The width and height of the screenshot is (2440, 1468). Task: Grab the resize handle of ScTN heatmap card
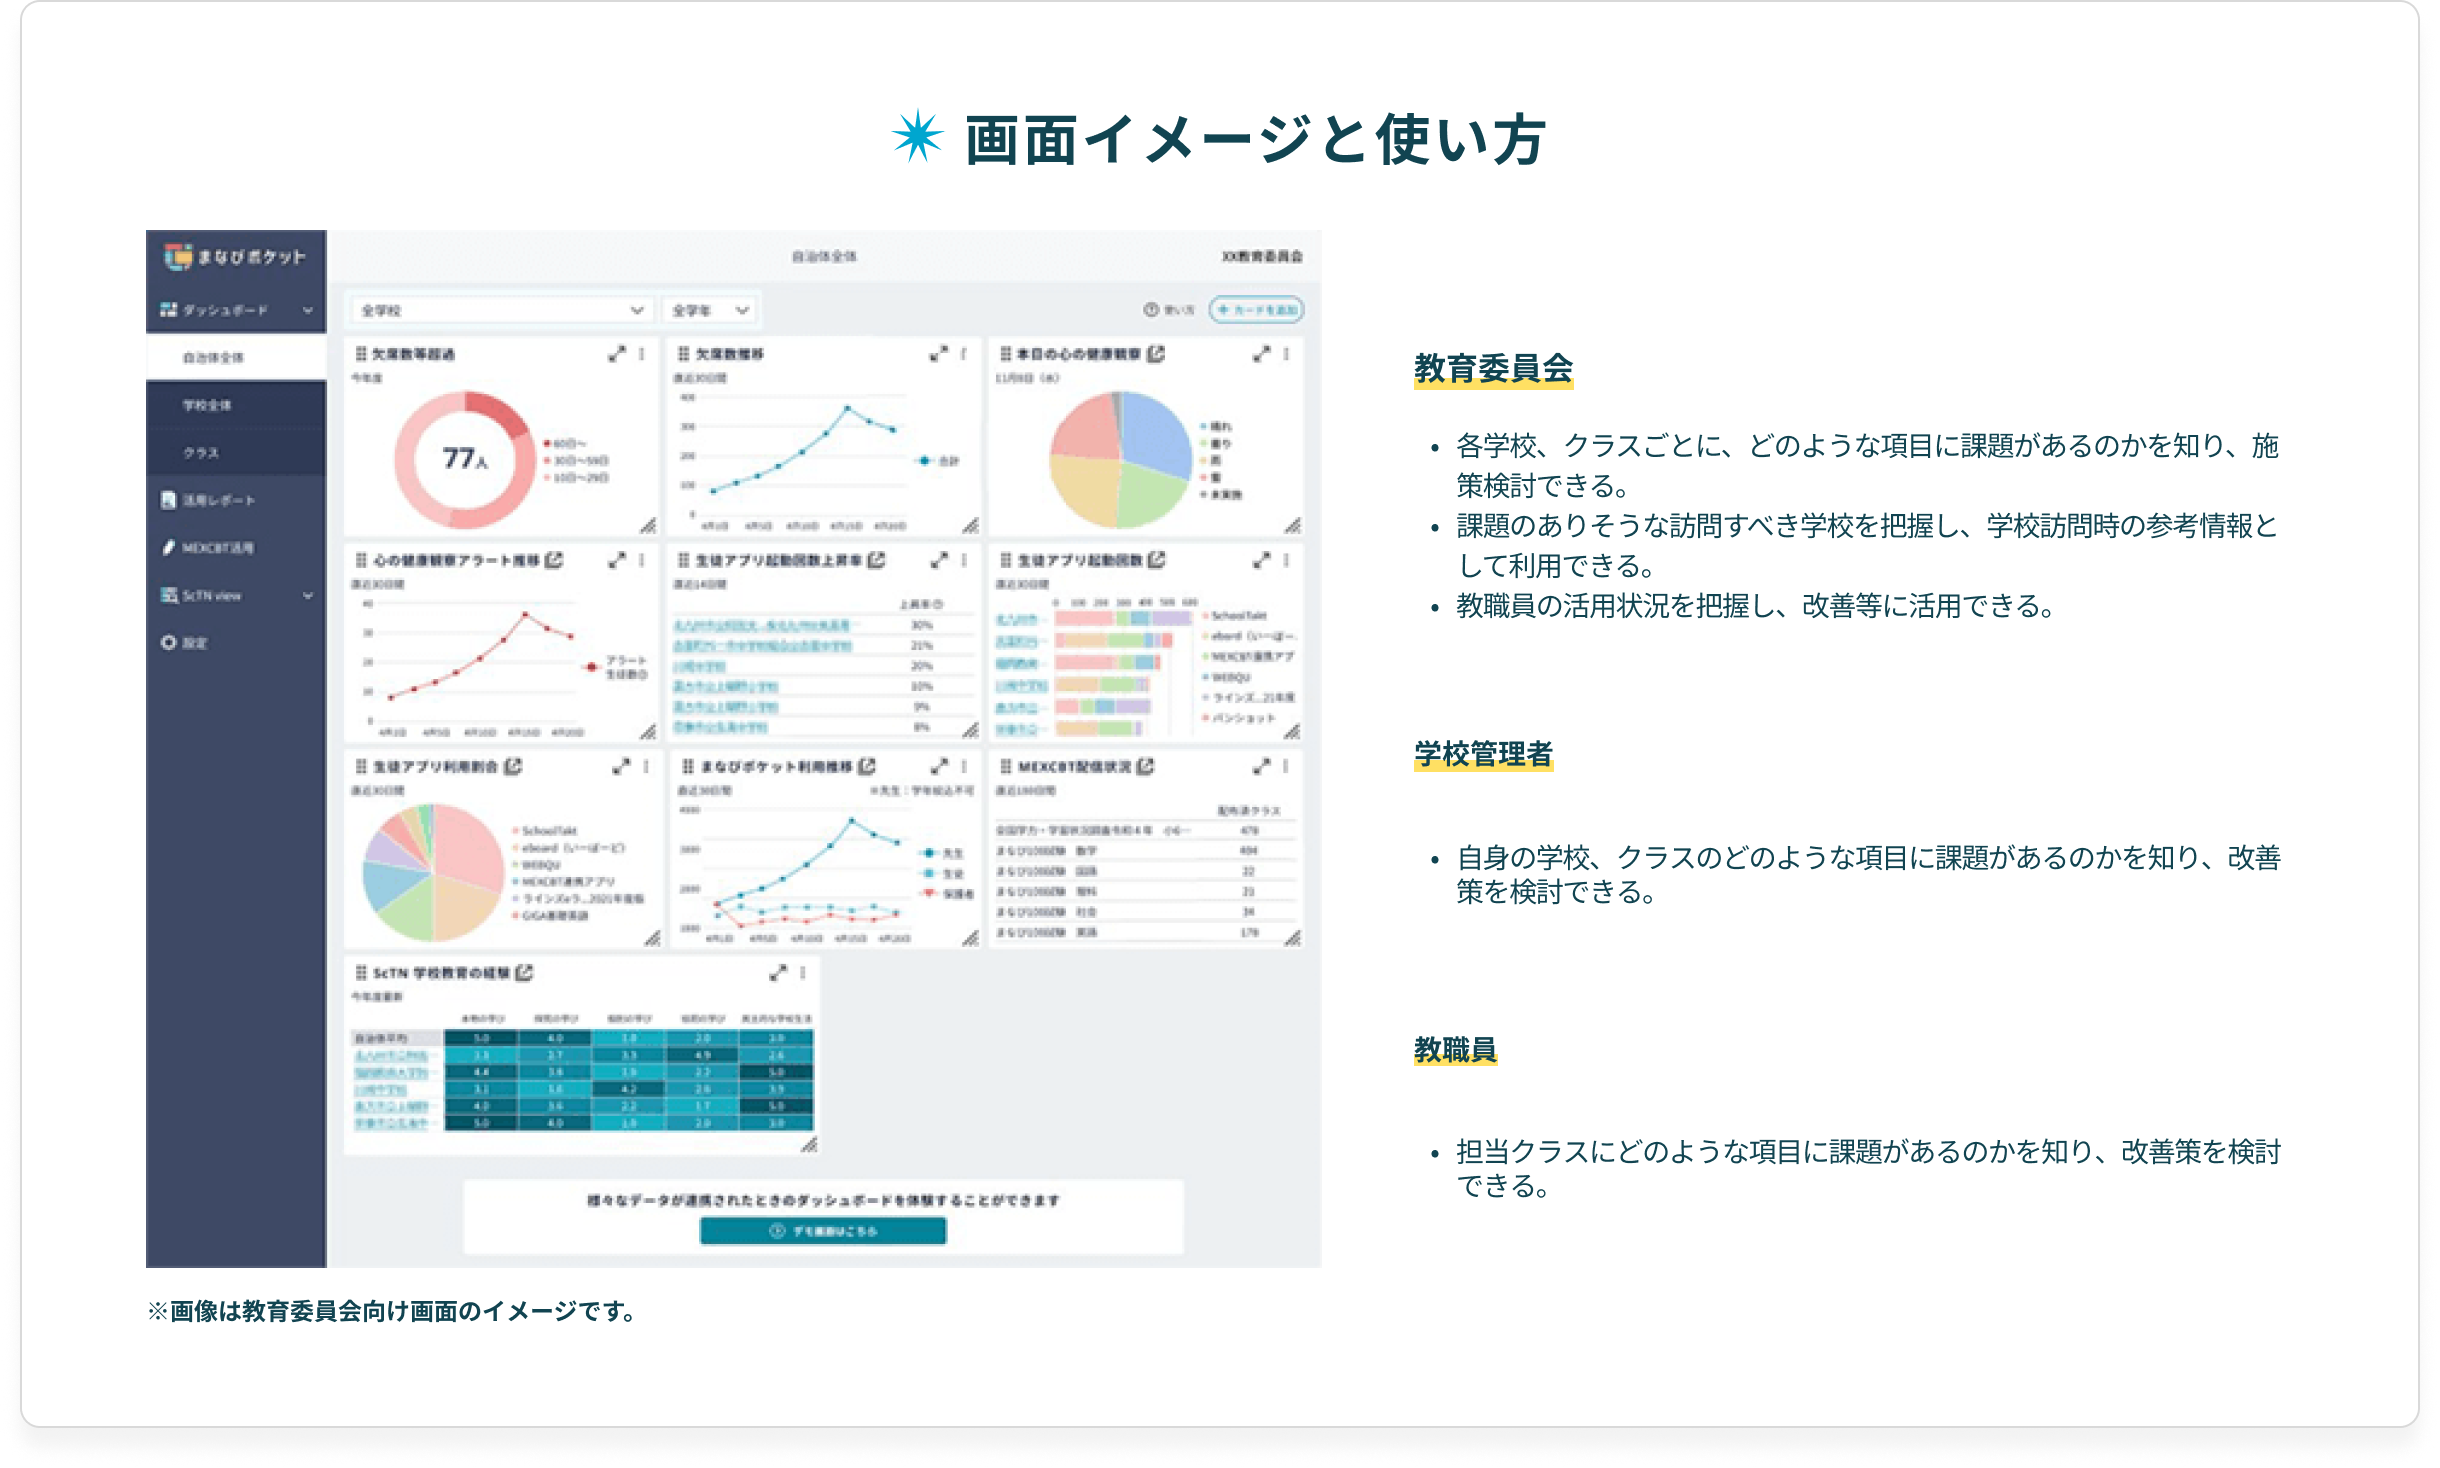809,1144
